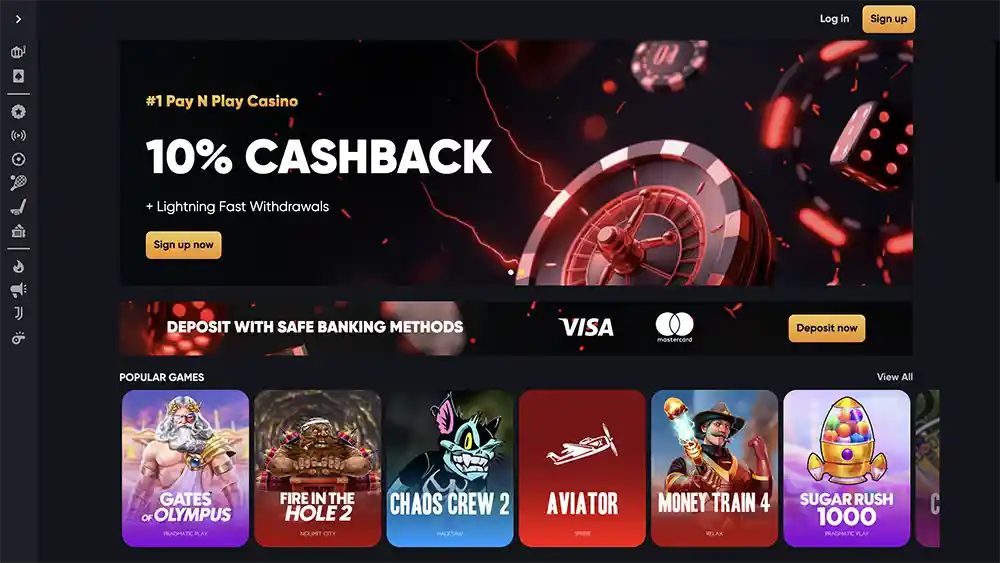Open the slot machine casino icon
Viewport: 1000px width, 563px height.
pyautogui.click(x=18, y=52)
